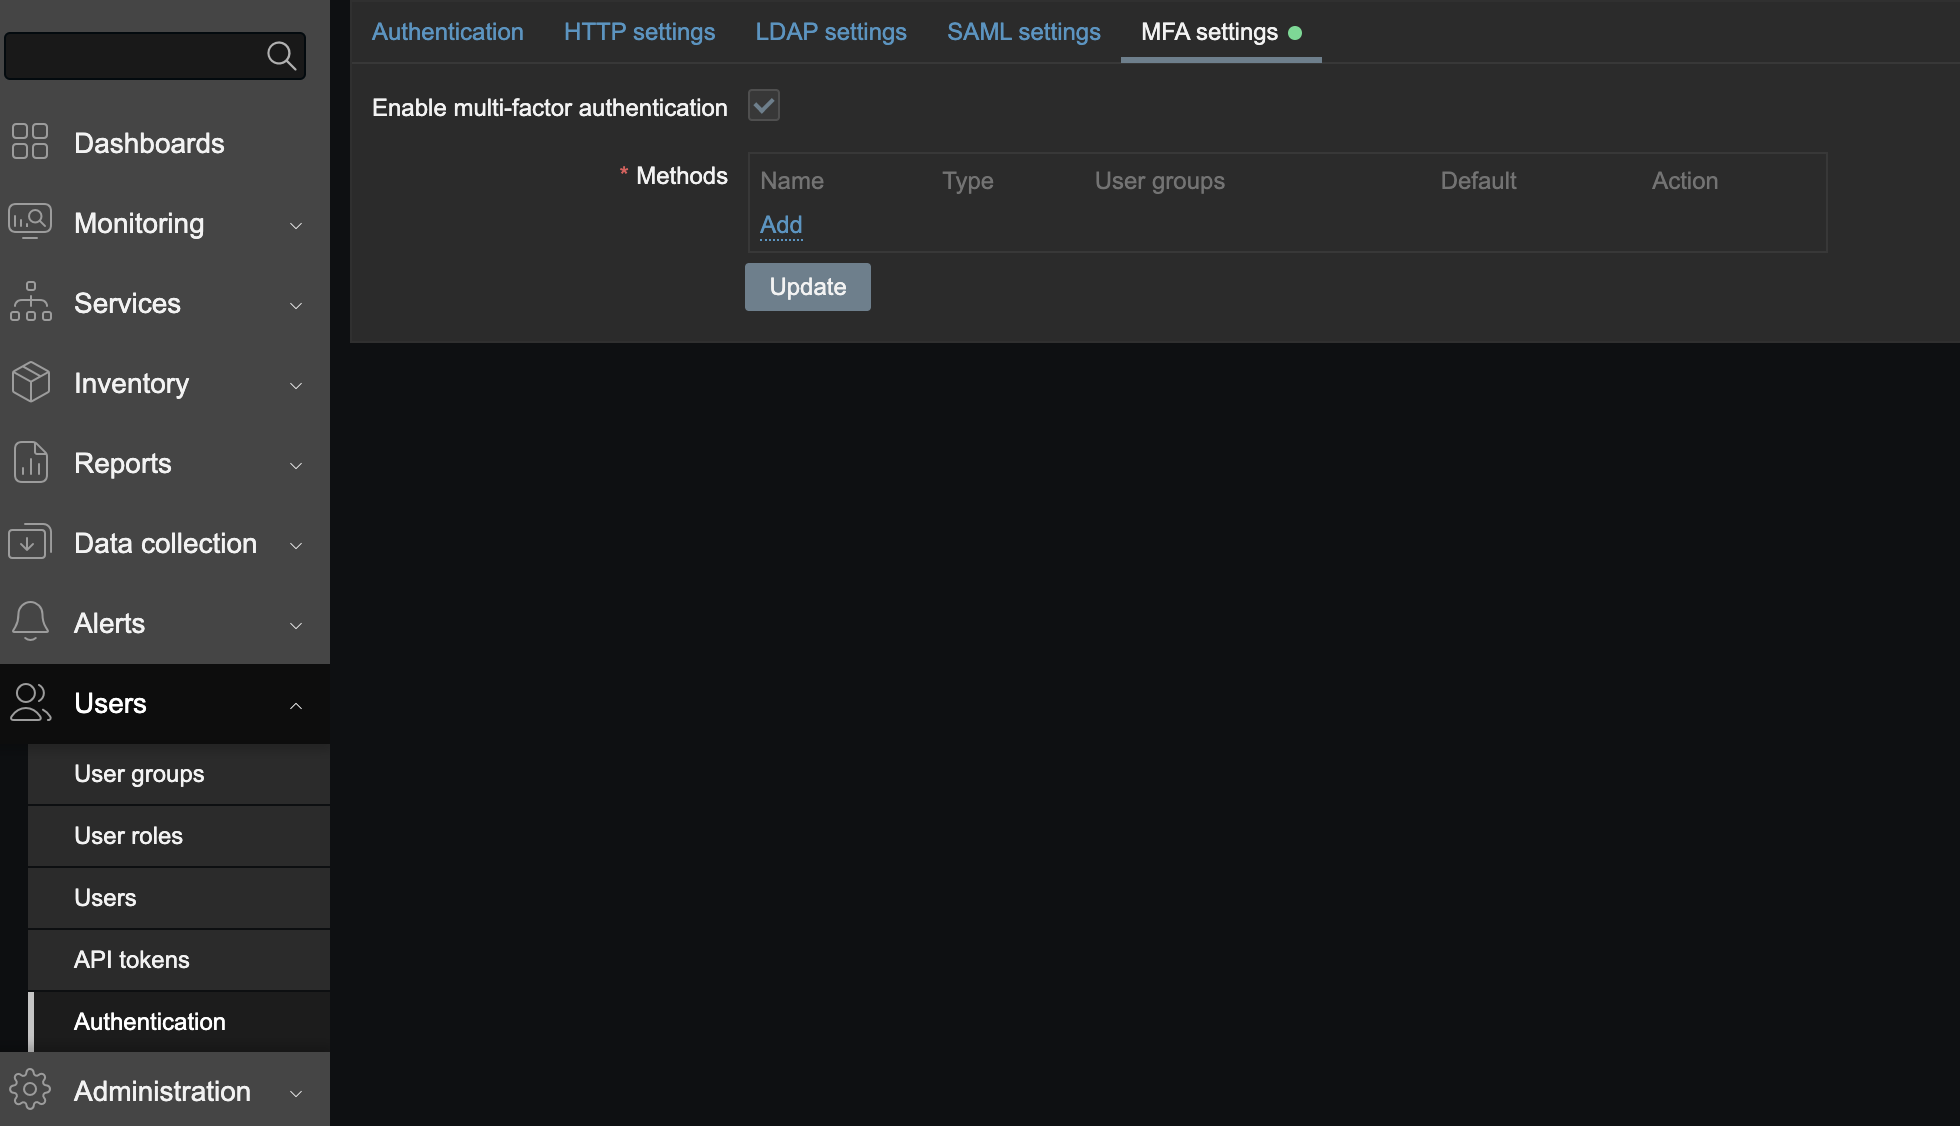Image resolution: width=1960 pixels, height=1126 pixels.
Task: Click the Default column header
Action: [1478, 181]
